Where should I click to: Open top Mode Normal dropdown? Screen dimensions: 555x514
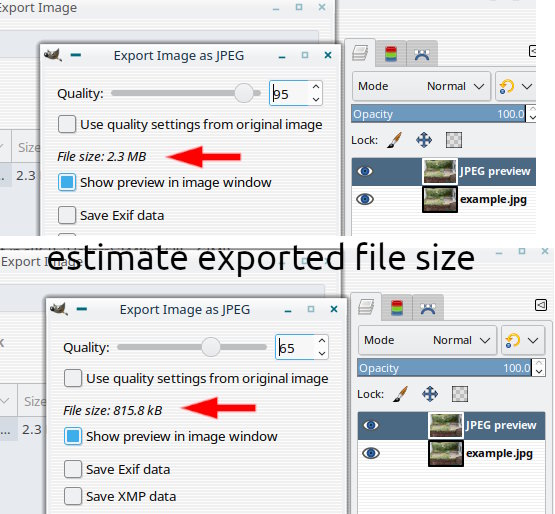421,86
